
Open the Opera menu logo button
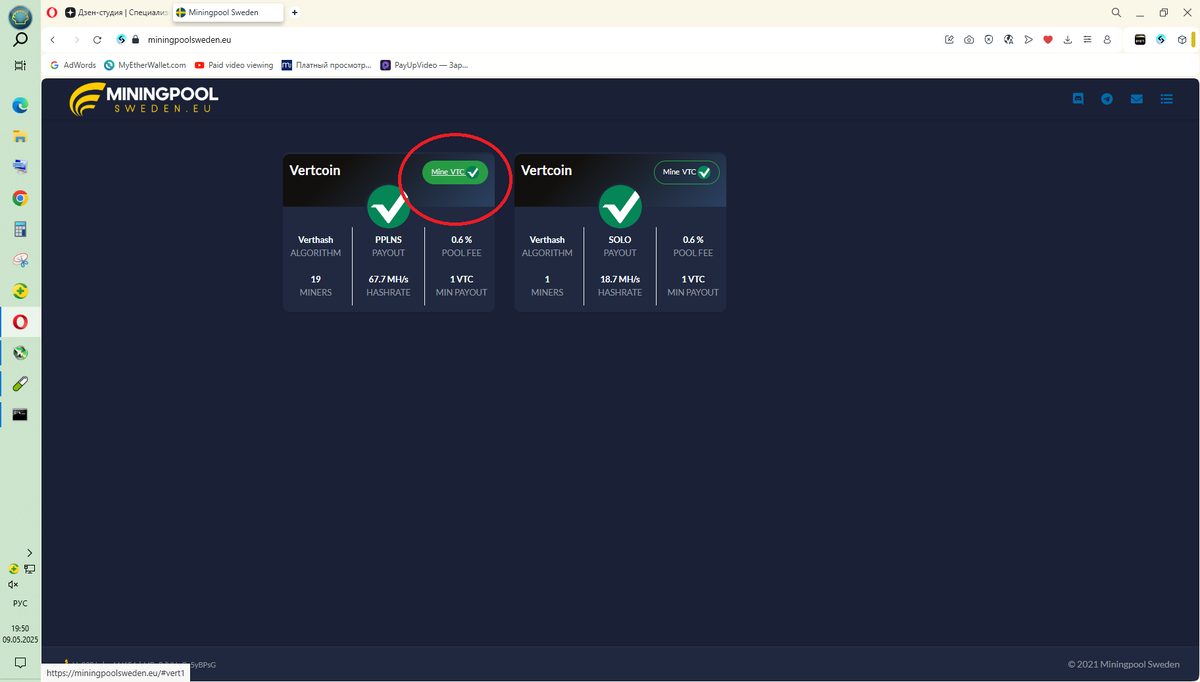(x=51, y=12)
